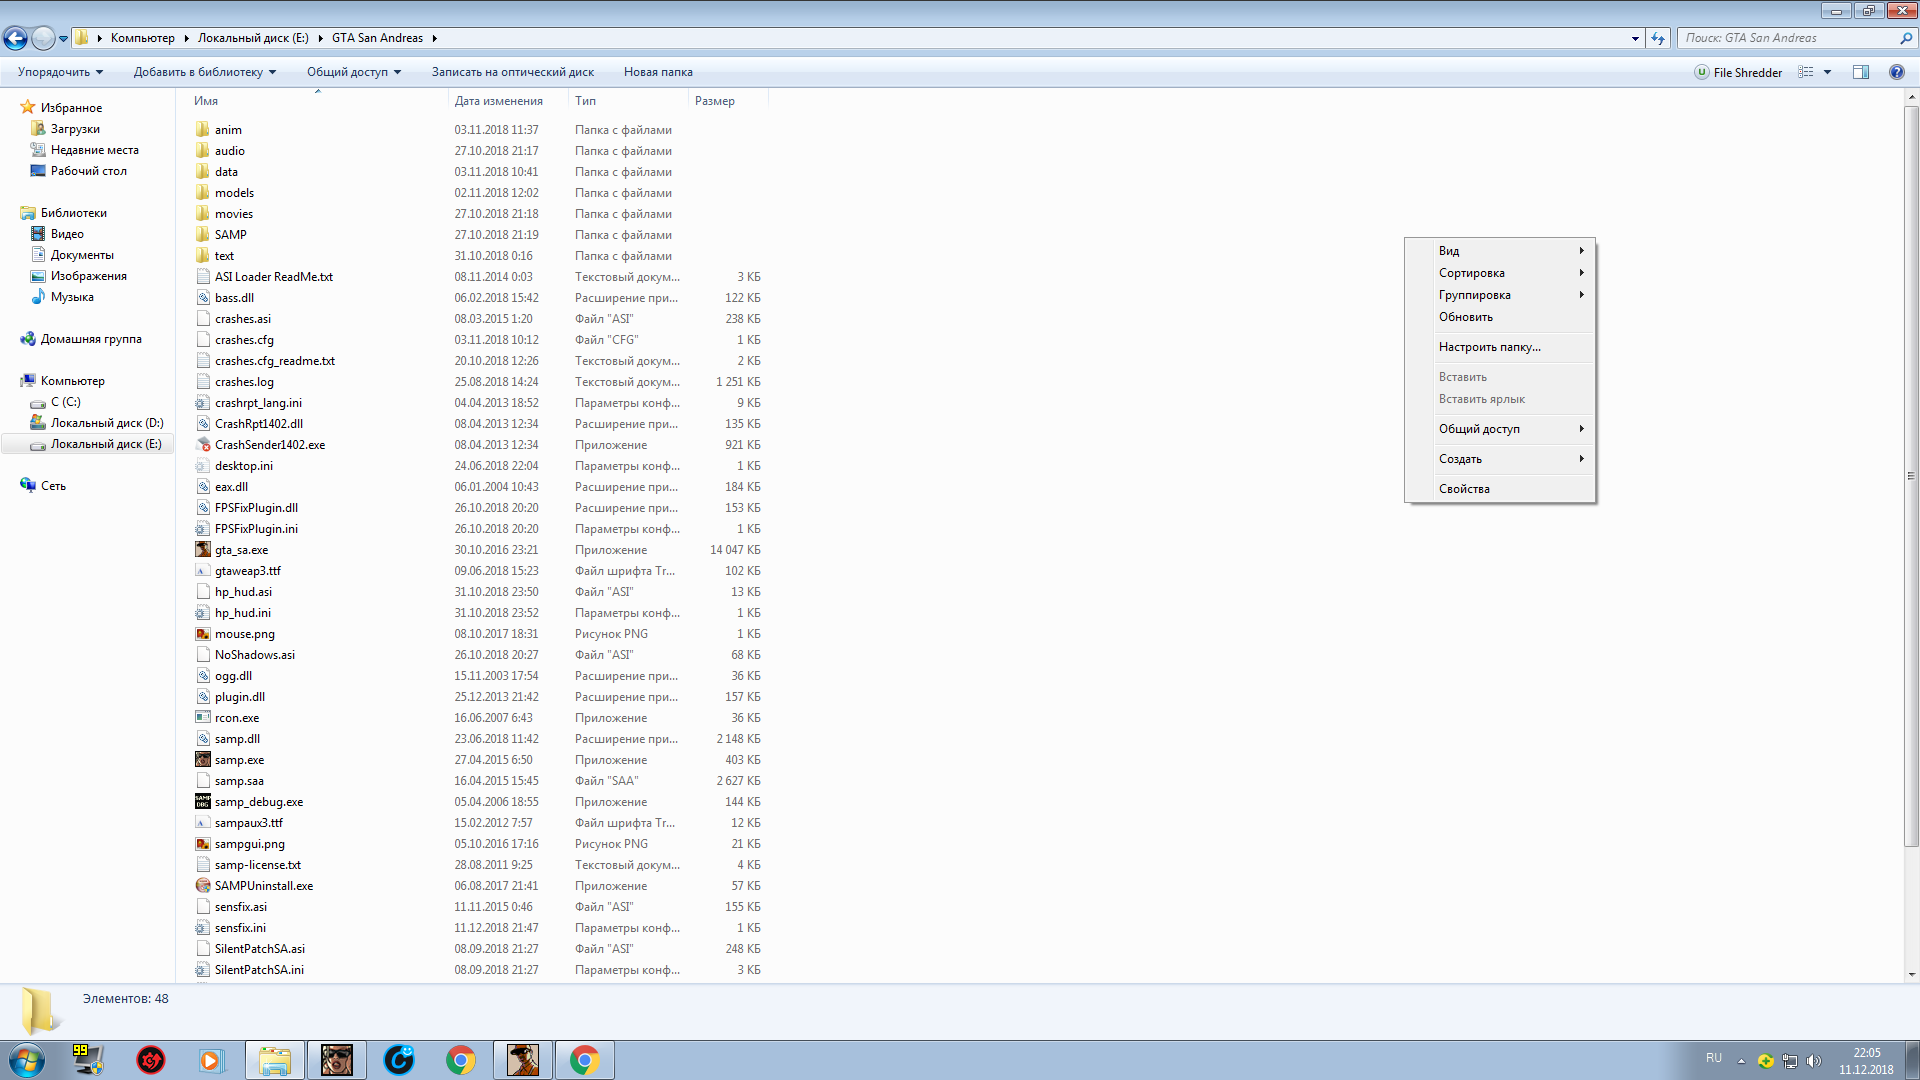The image size is (1920, 1080).
Task: Refresh the folder using the address bar refresh button
Action: [x=1658, y=38]
